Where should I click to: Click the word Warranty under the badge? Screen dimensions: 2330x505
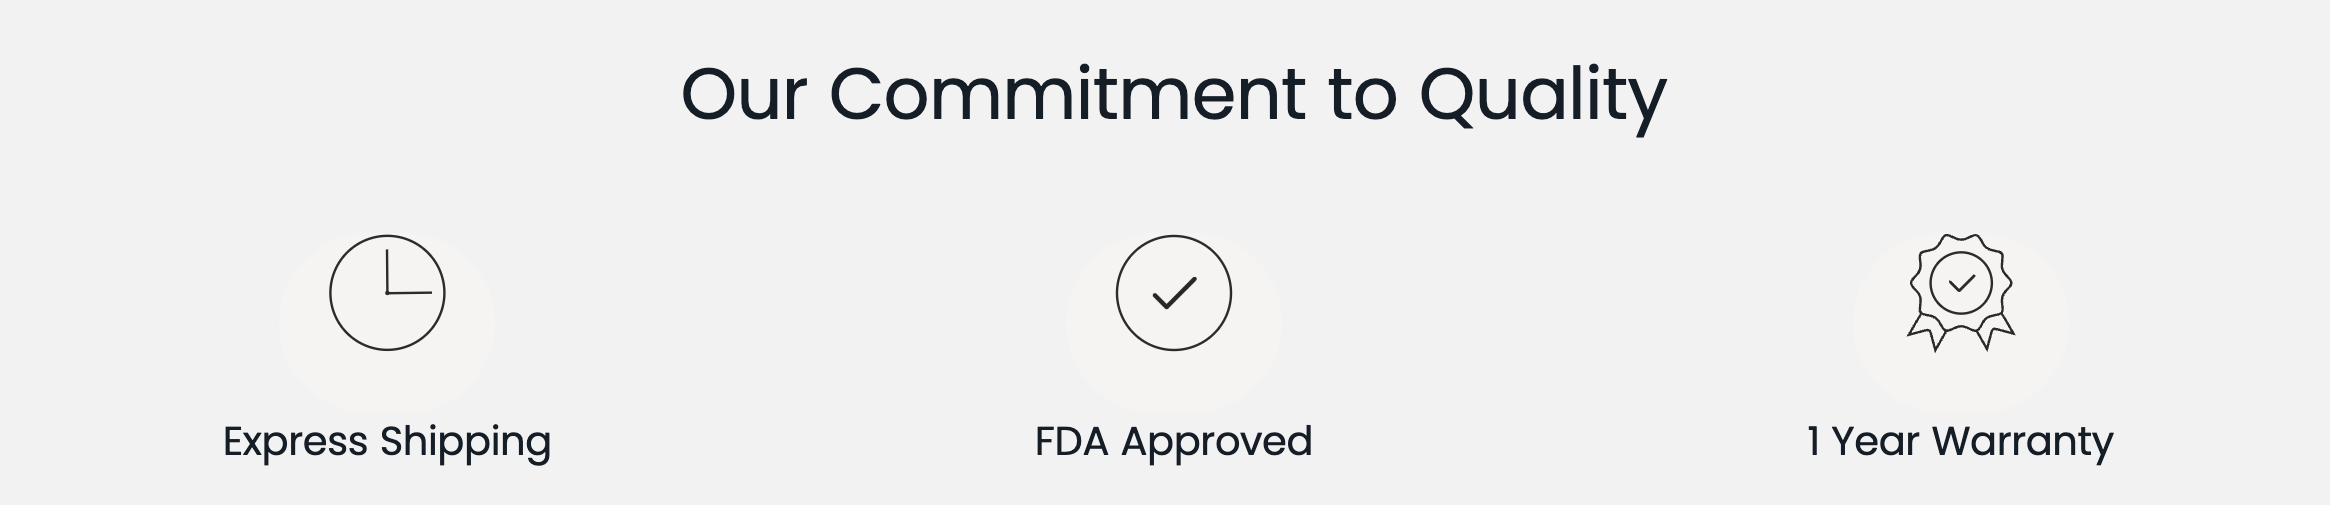click(x=2023, y=443)
